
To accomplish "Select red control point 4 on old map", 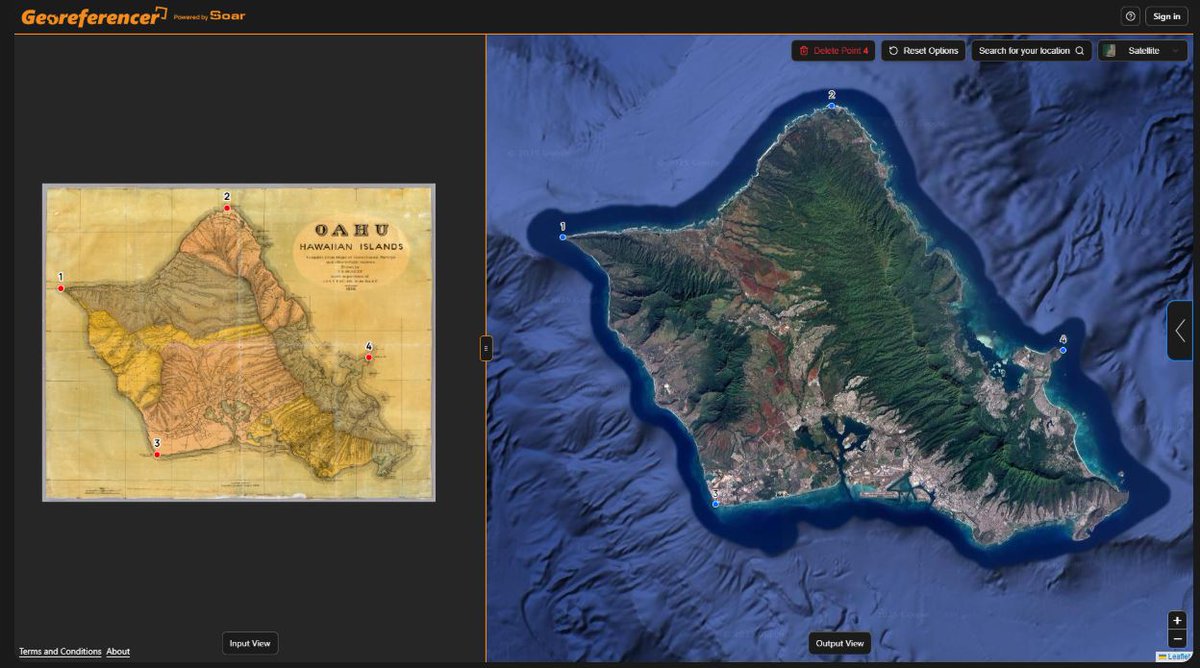I will (369, 357).
